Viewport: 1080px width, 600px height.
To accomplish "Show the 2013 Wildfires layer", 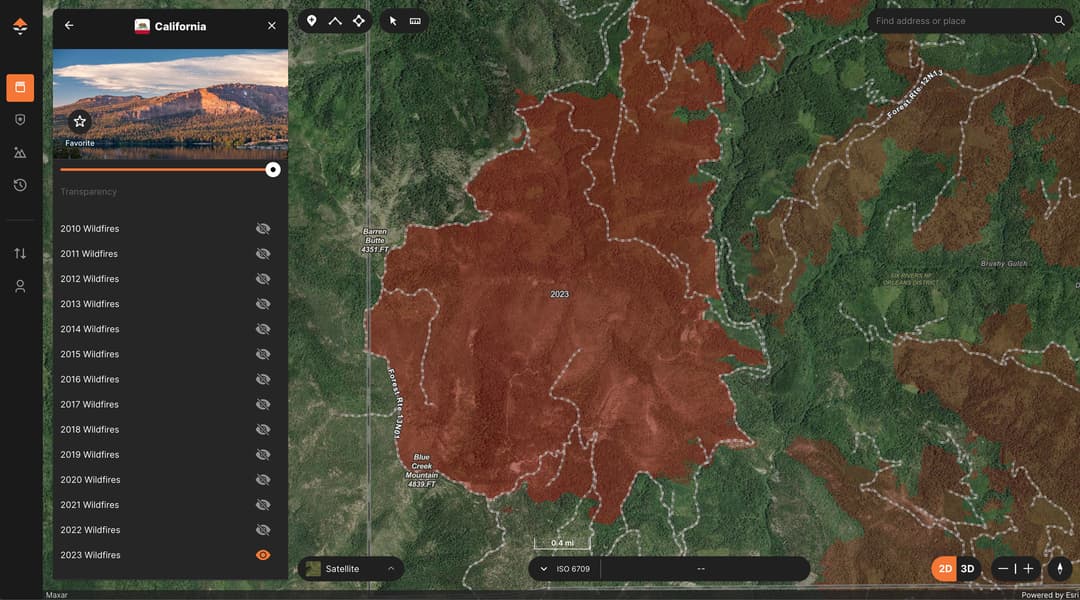I will click(x=263, y=304).
